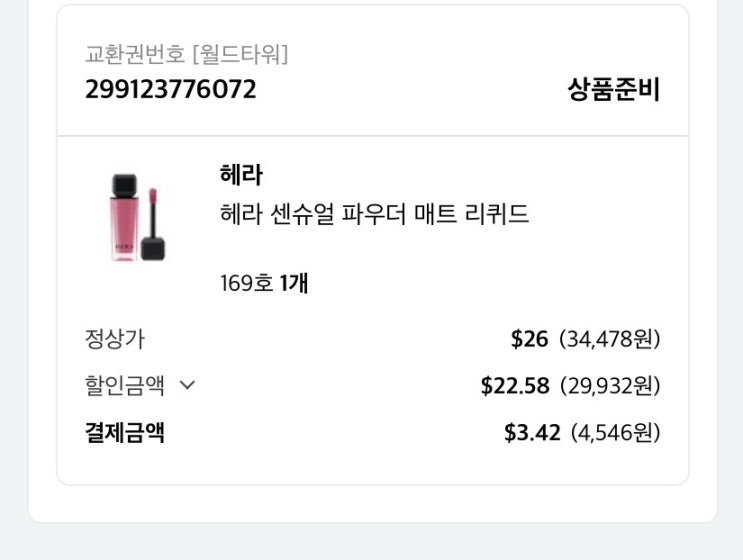The image size is (743, 560).
Task: Click the 상품준비 order status label
Action: (613, 89)
